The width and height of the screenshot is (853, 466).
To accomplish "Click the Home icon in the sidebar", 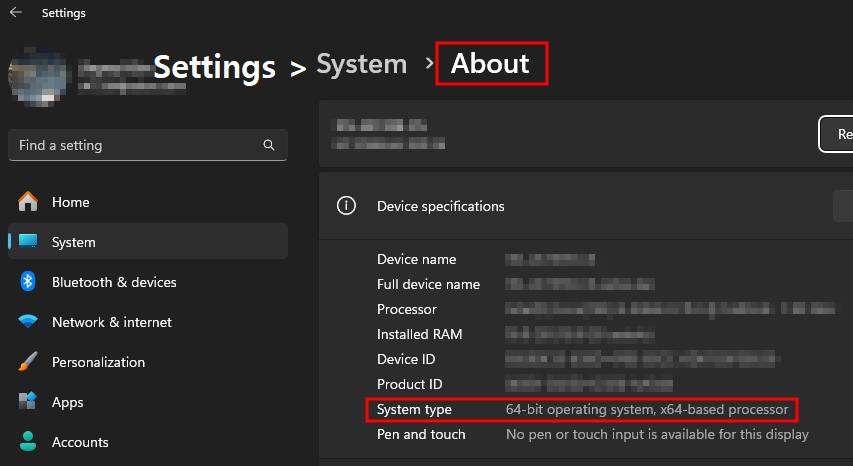I will (28, 202).
